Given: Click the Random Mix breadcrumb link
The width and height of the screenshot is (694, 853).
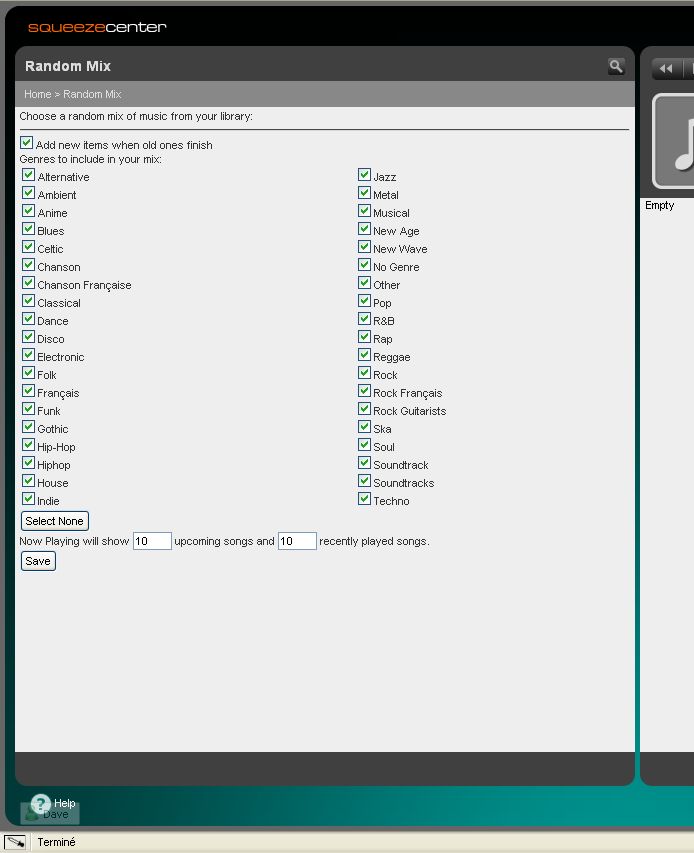Looking at the screenshot, I should (92, 94).
